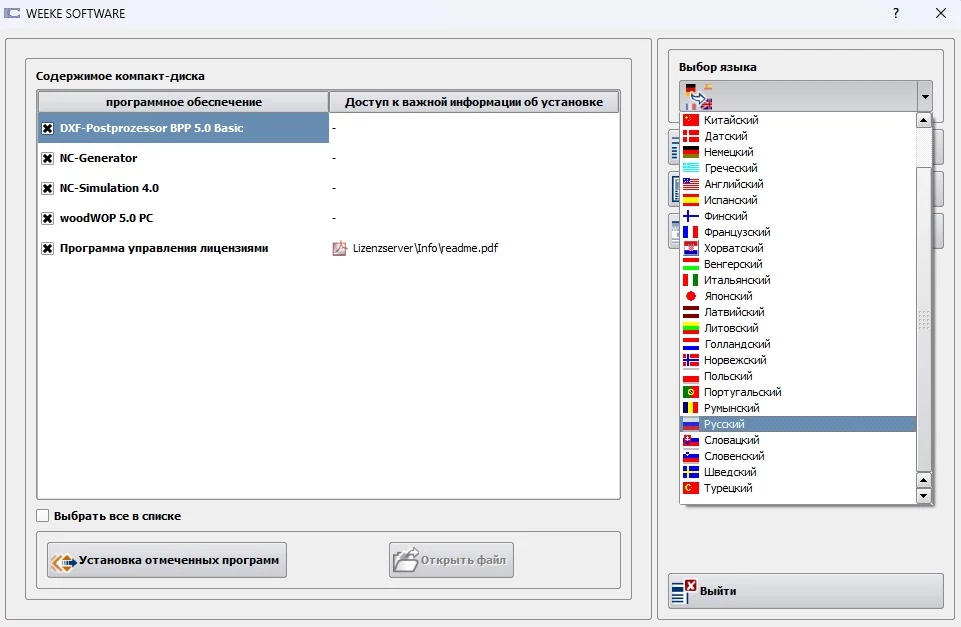Uncheck the woodWOP 5.0 PC checkbox
Screen dimensions: 961x627
pyautogui.click(x=47, y=218)
